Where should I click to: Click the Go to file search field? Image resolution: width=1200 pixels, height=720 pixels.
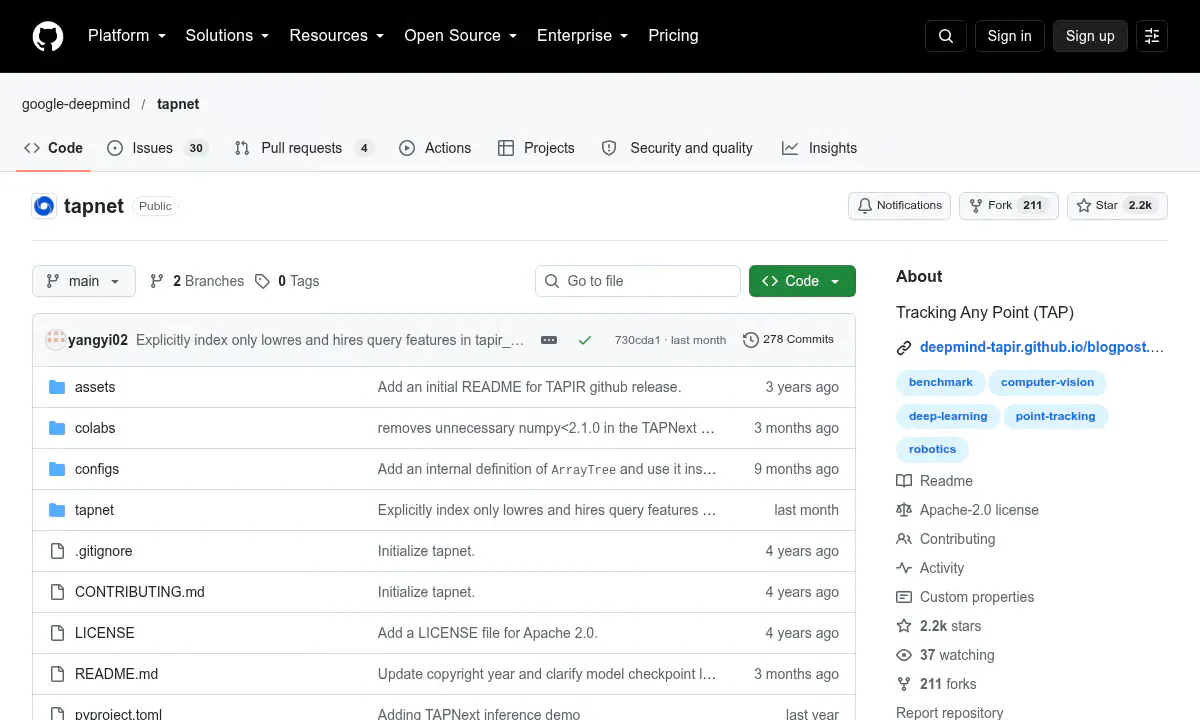coord(638,281)
